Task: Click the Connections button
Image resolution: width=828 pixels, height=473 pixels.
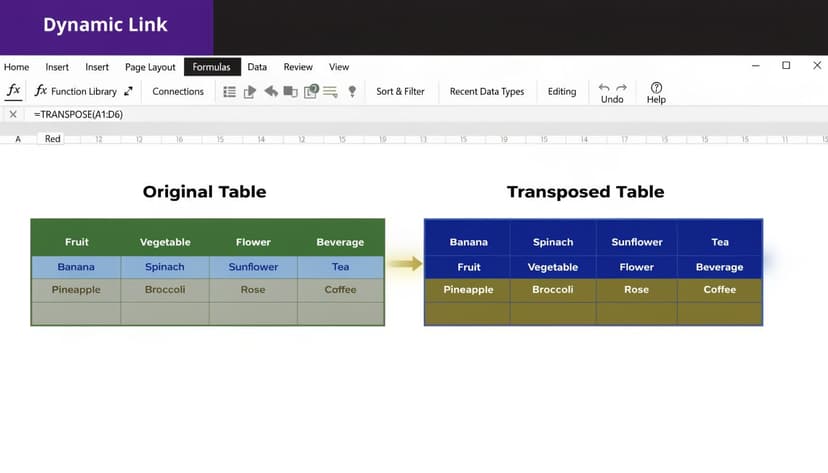Action: tap(178, 91)
